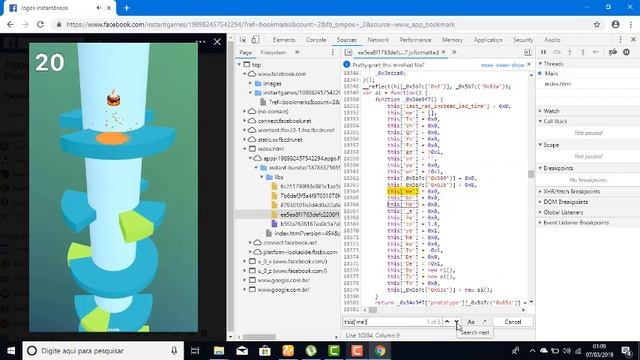Dismiss the pretty-print info bar
Screen dimensions: 640x360
[529, 64]
